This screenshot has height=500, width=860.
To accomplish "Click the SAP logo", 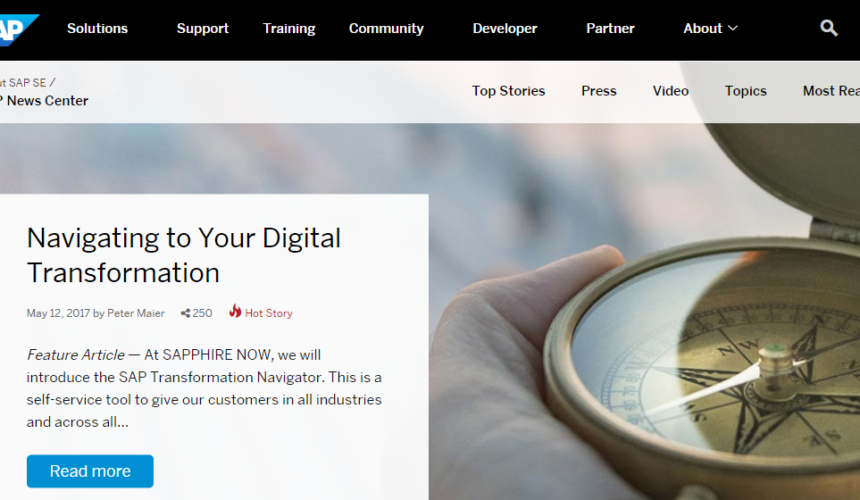I will click(x=18, y=29).
